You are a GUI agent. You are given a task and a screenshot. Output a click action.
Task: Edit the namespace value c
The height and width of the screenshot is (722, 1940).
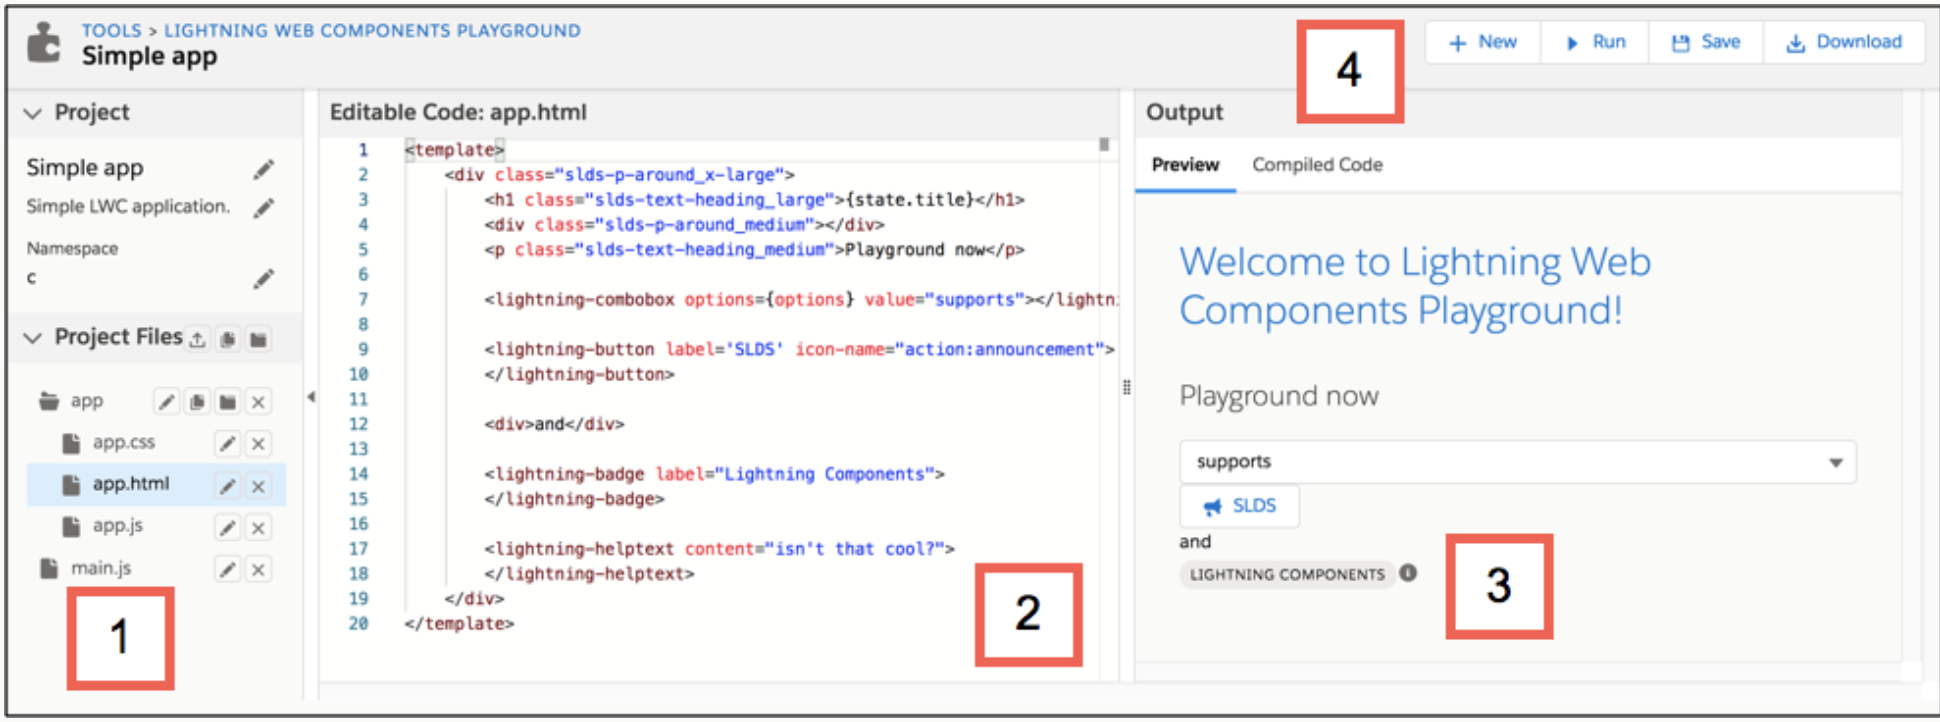tap(263, 279)
